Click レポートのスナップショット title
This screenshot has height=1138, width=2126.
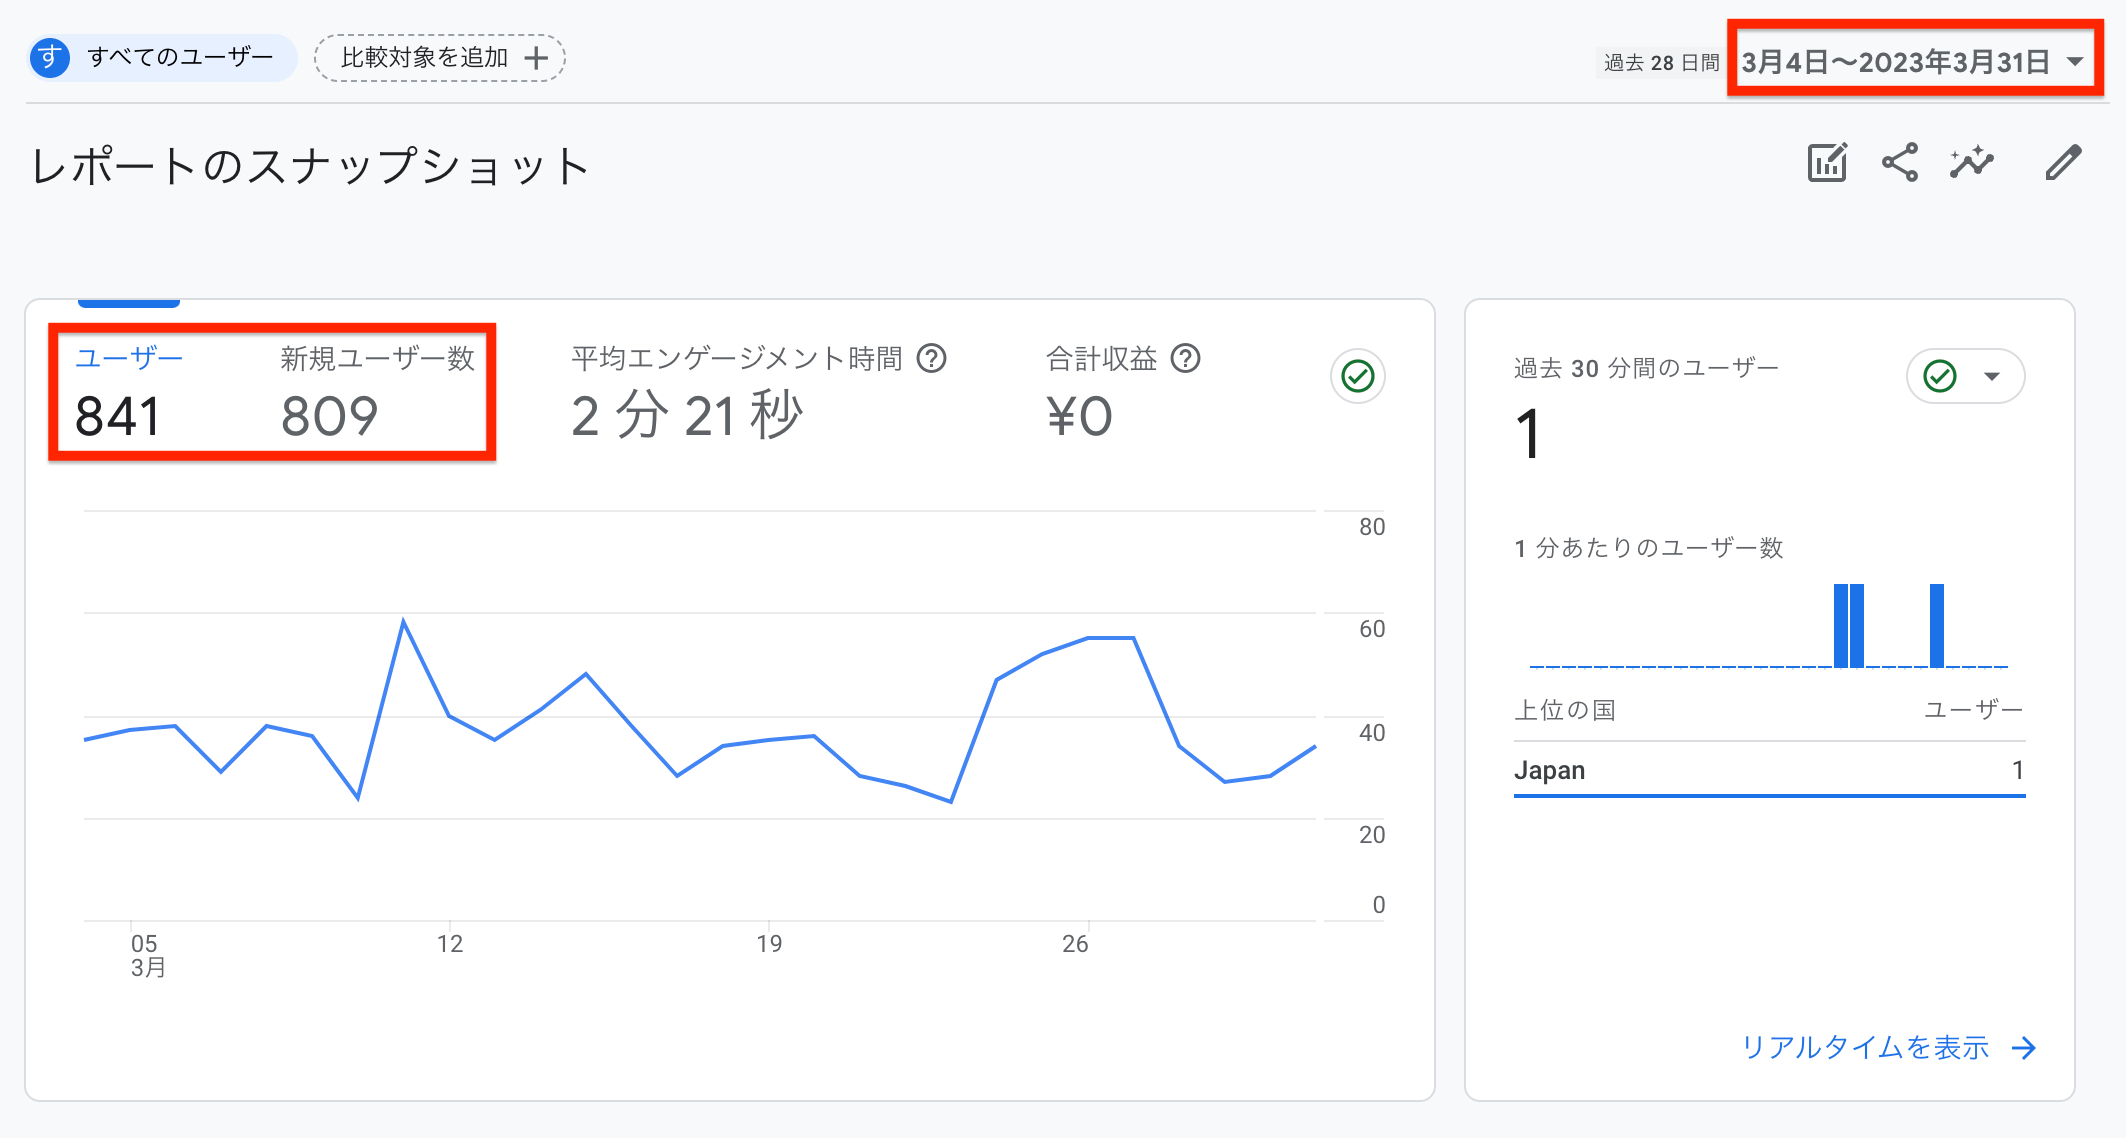point(311,166)
